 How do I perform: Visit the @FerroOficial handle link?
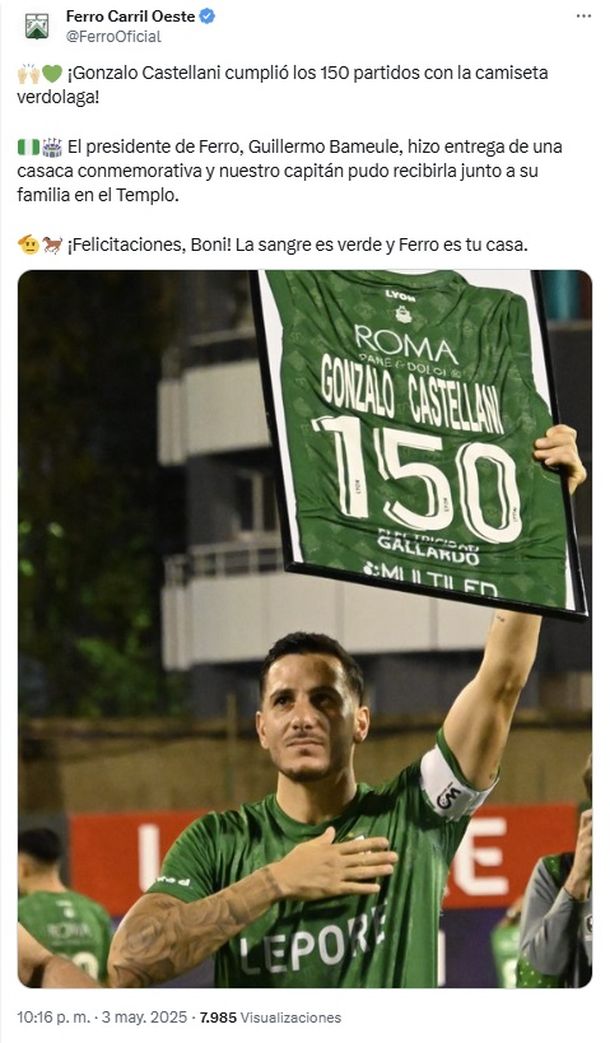click(x=113, y=37)
